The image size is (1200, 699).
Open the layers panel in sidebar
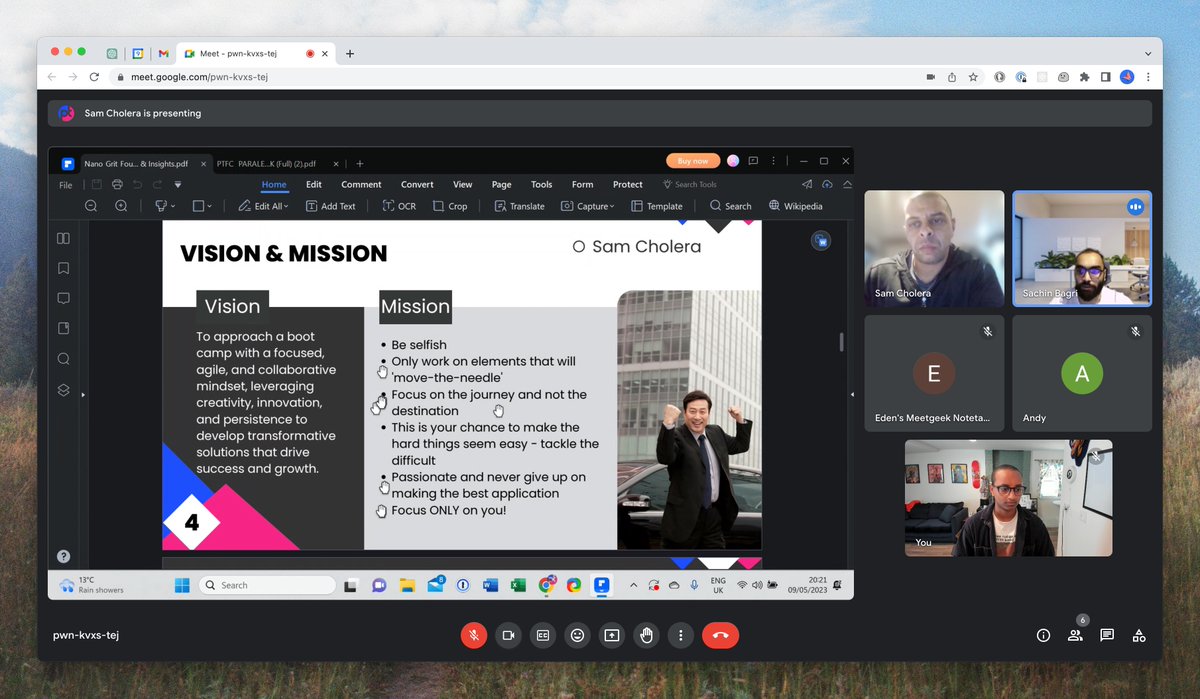[63, 390]
